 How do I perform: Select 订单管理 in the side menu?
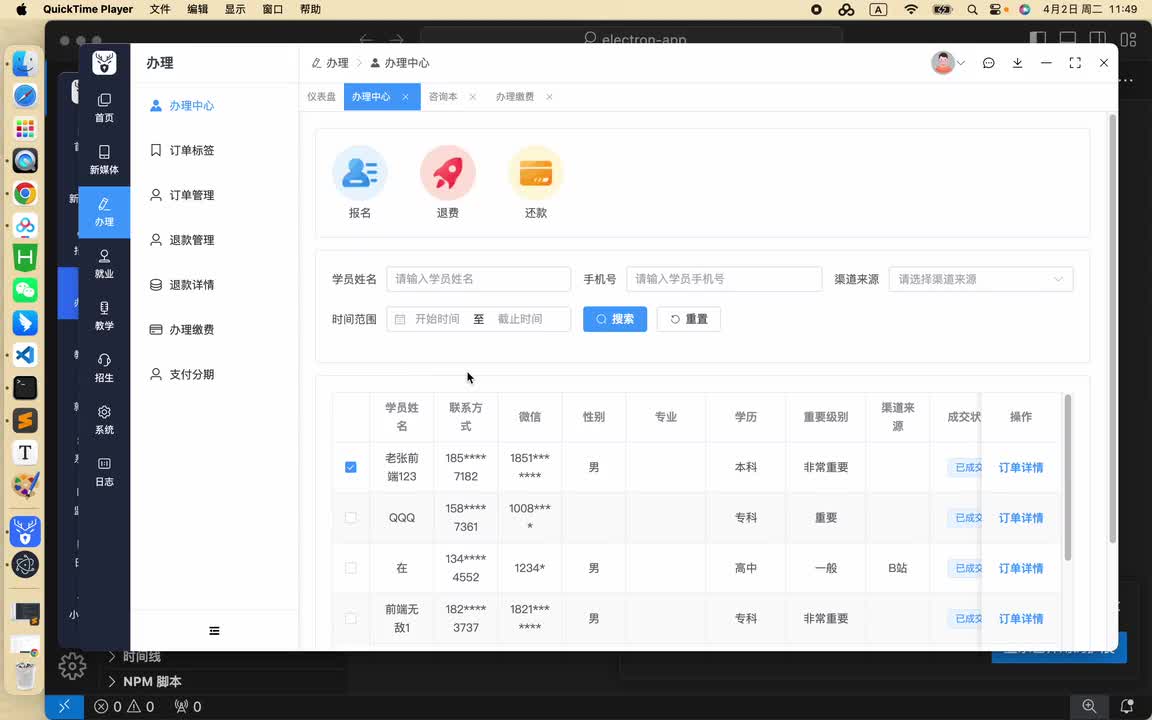click(215, 195)
